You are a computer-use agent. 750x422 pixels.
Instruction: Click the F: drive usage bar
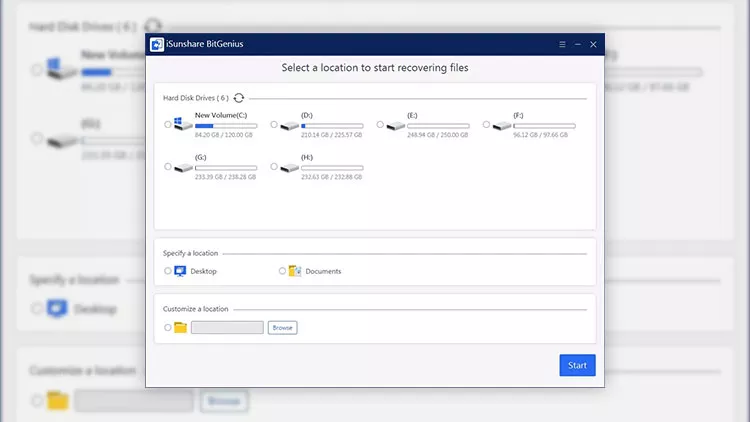coord(545,126)
